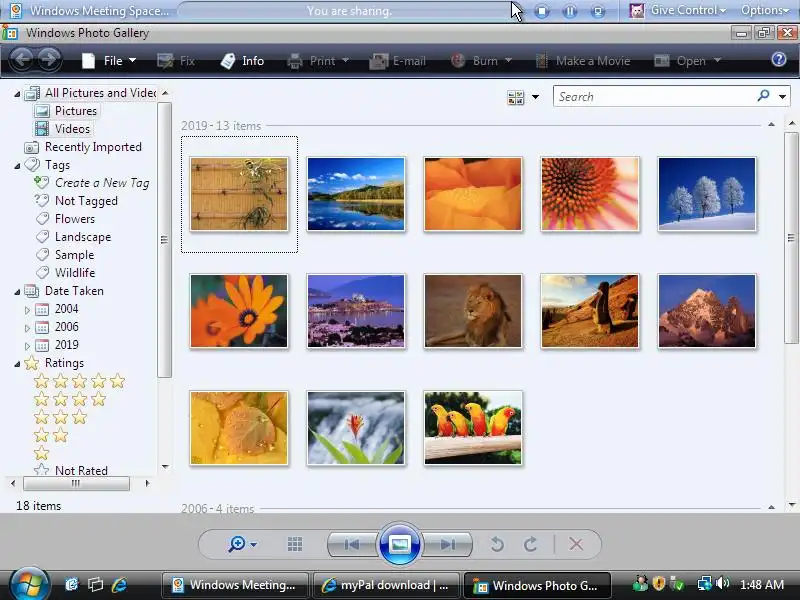Click the search magnifier icon
This screenshot has height=600, width=800.
pyautogui.click(x=763, y=95)
